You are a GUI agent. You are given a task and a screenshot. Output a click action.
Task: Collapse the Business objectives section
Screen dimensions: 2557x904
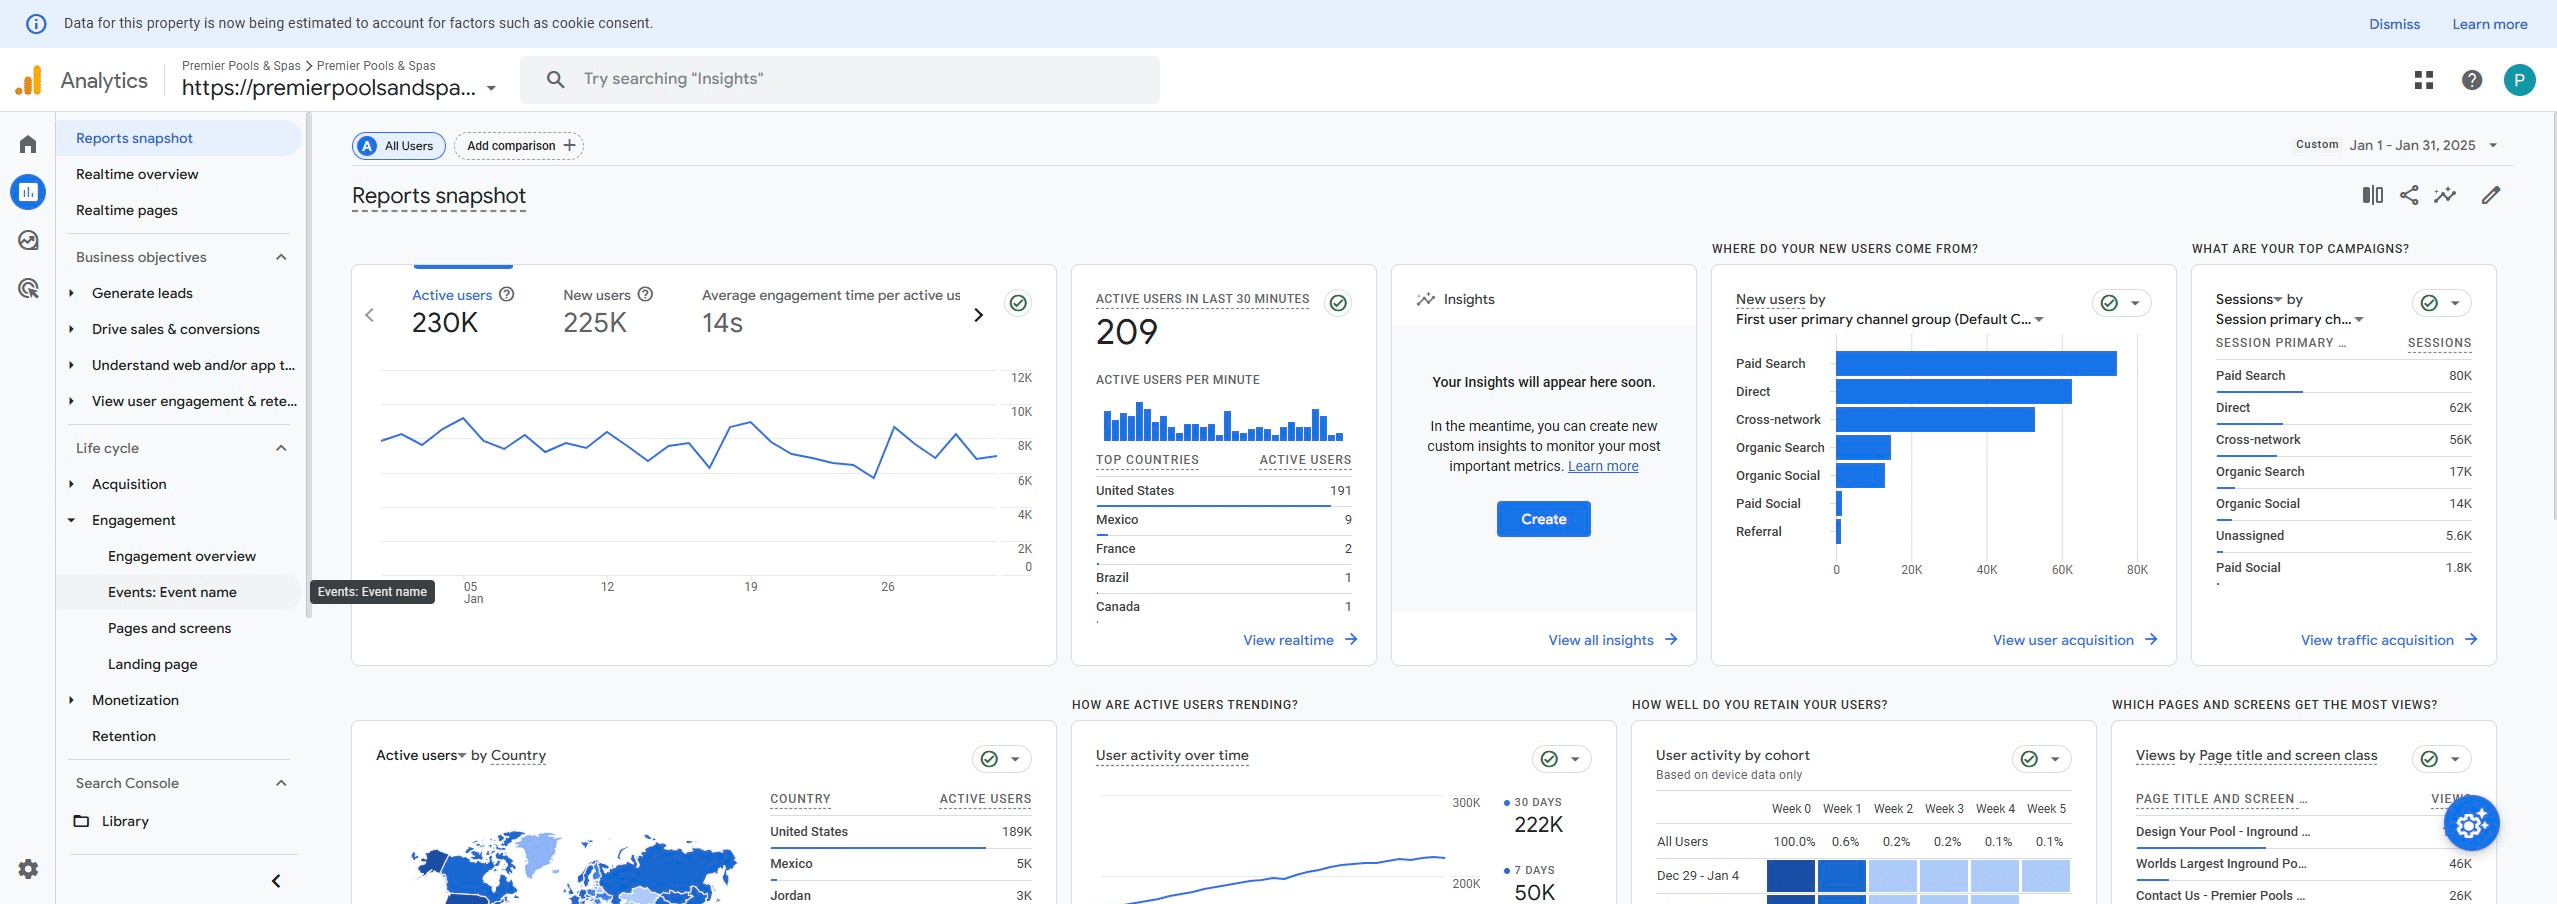[x=281, y=257]
